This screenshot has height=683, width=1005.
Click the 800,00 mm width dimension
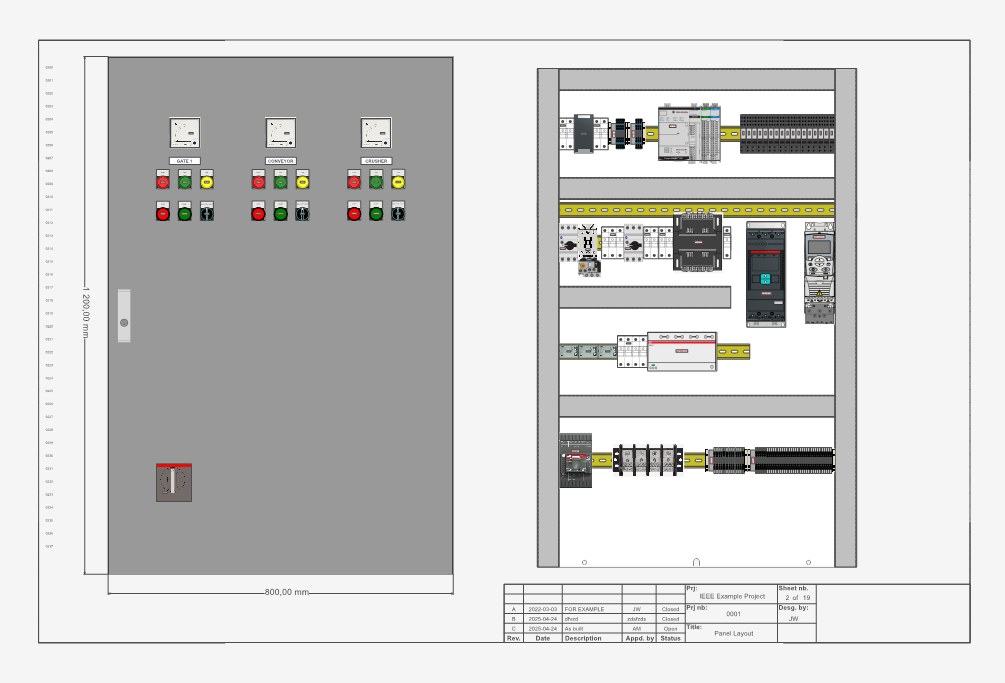(x=287, y=592)
